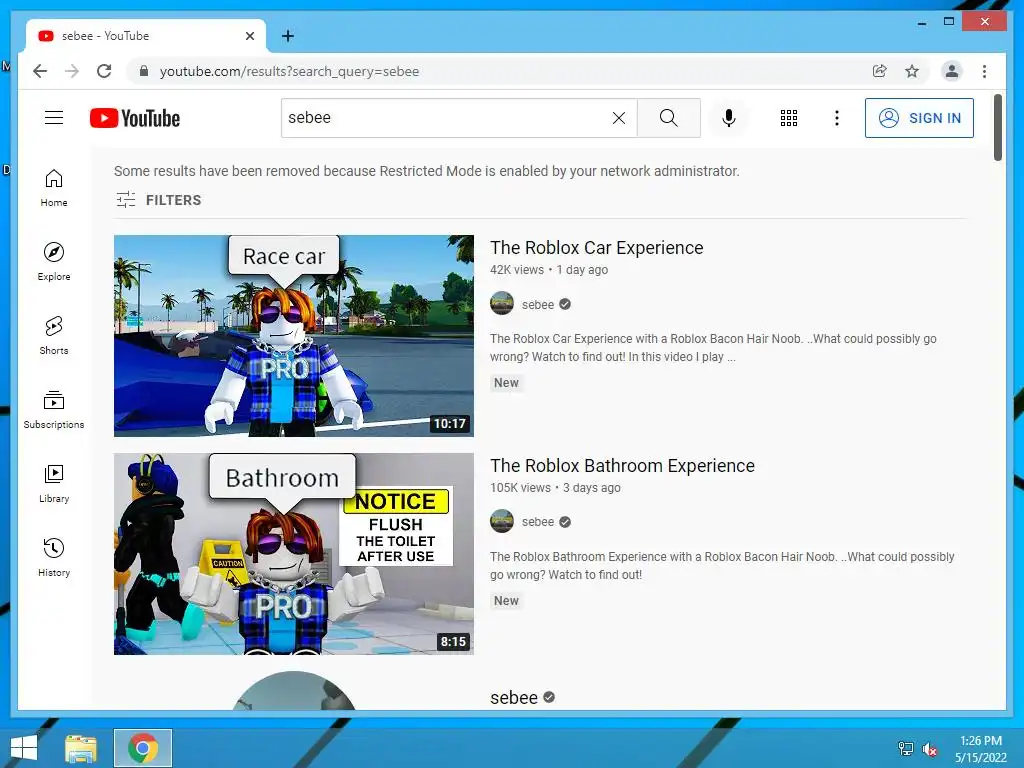
Task: Select the sebee - YouTube tab
Action: coord(146,36)
